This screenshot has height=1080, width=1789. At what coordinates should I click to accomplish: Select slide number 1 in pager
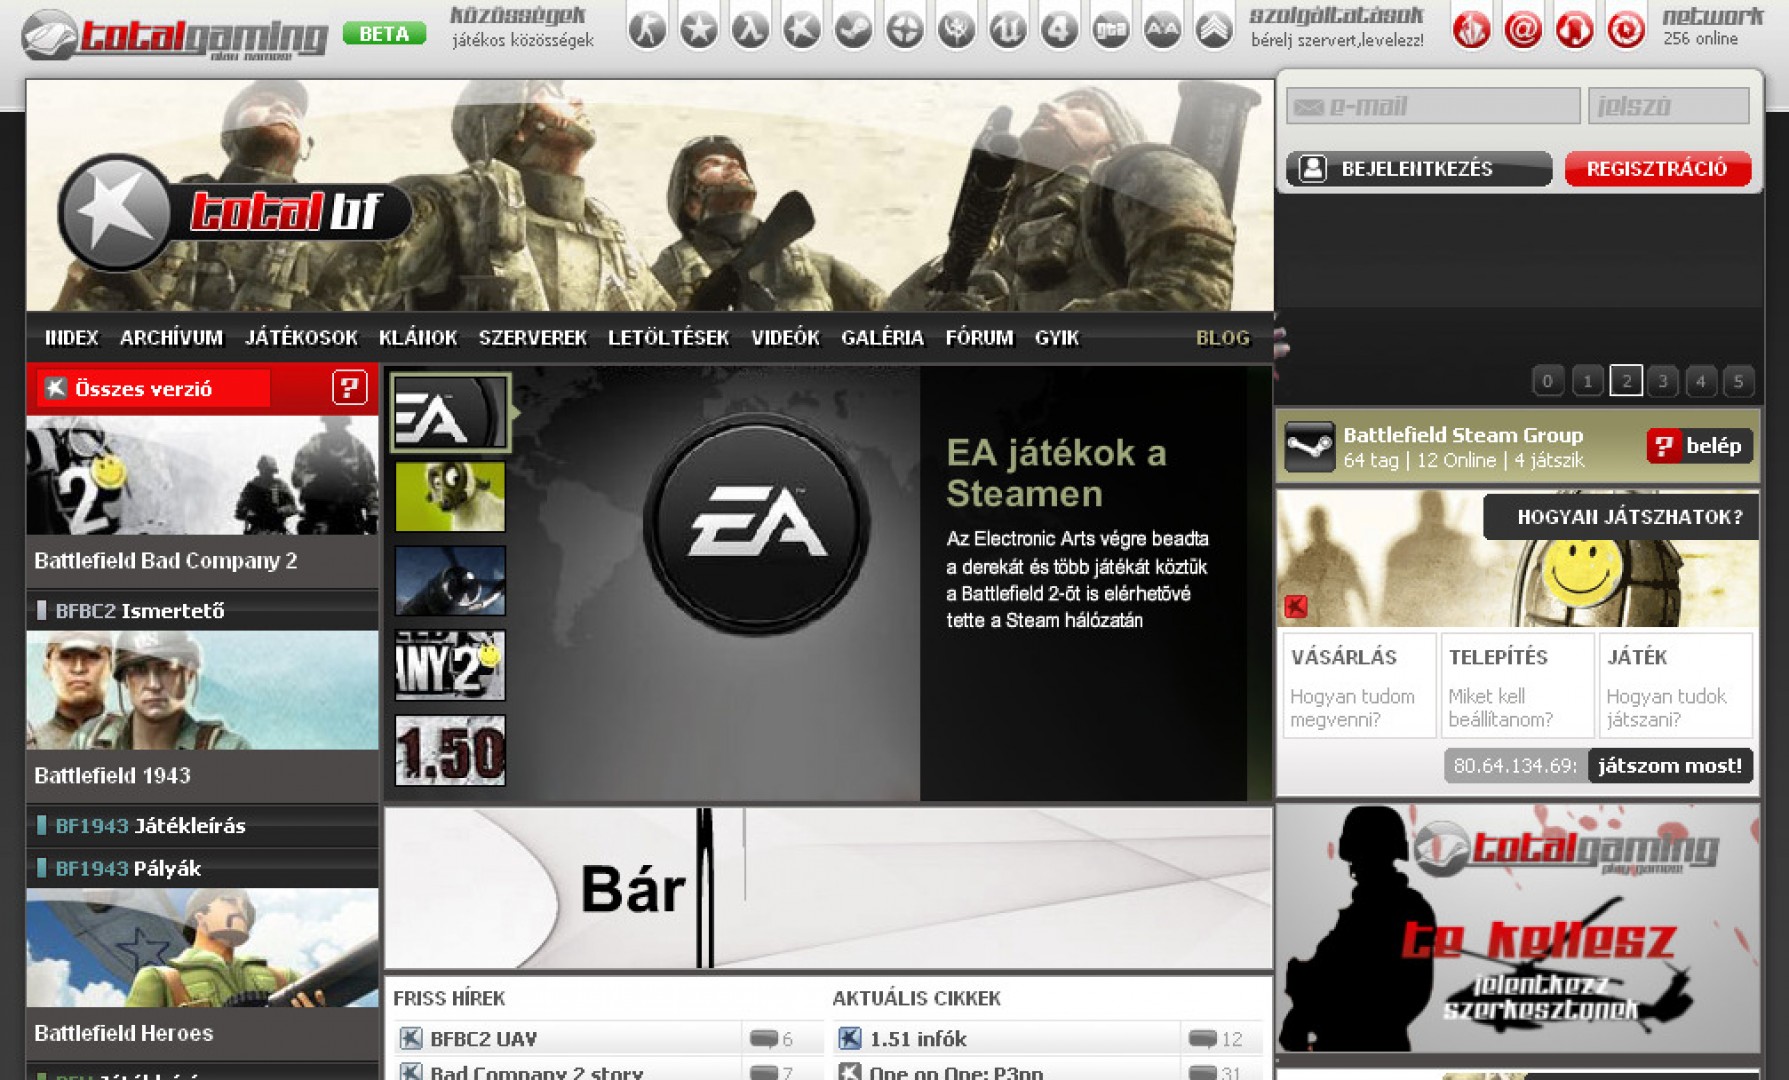(x=1587, y=381)
